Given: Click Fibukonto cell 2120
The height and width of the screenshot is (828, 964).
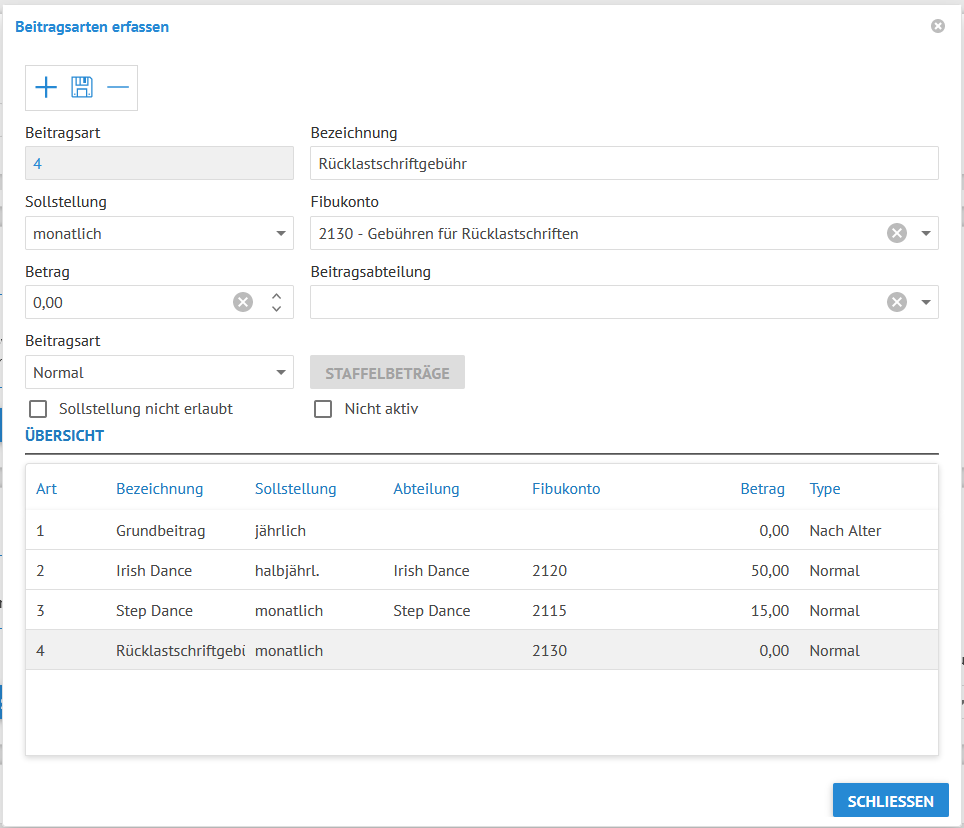Looking at the screenshot, I should (x=549, y=570).
